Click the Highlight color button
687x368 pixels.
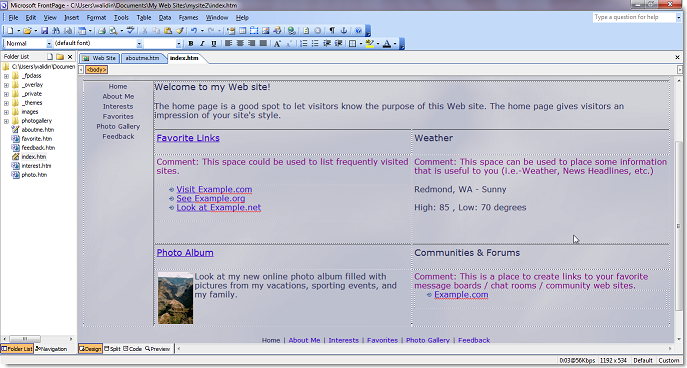coord(370,43)
